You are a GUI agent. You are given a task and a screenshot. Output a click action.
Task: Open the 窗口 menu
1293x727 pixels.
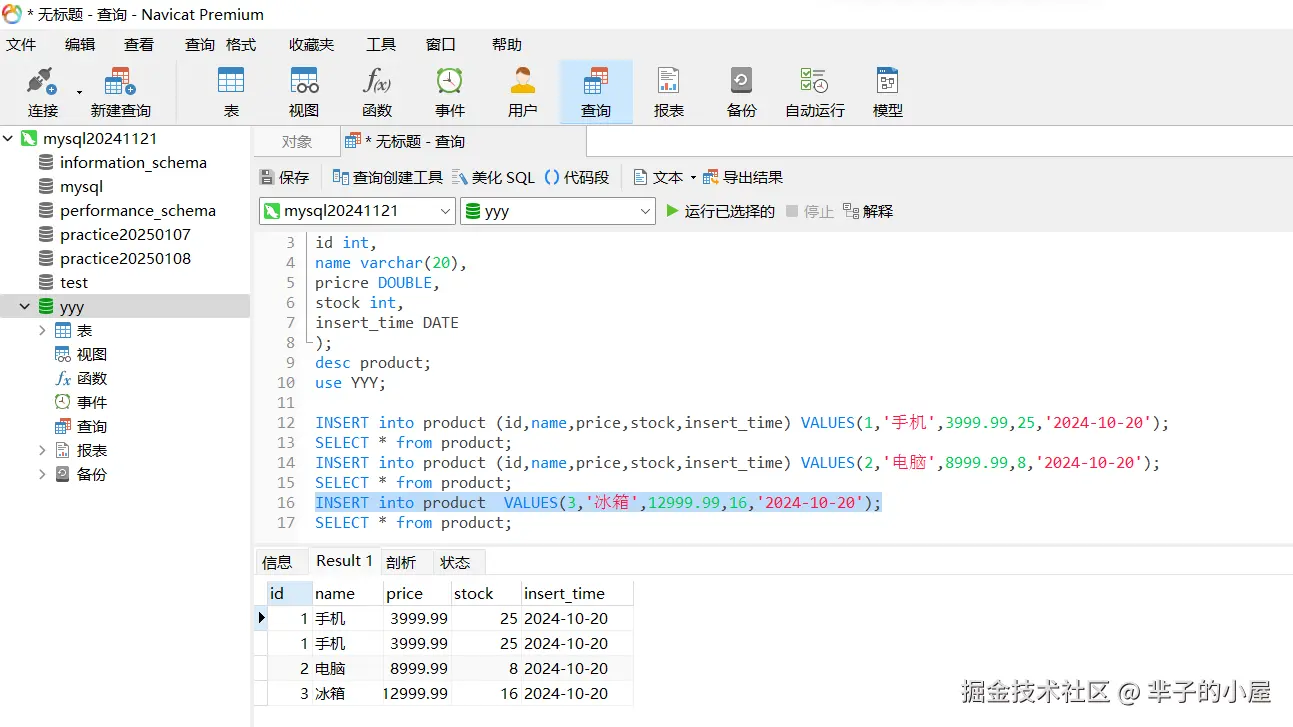click(441, 44)
